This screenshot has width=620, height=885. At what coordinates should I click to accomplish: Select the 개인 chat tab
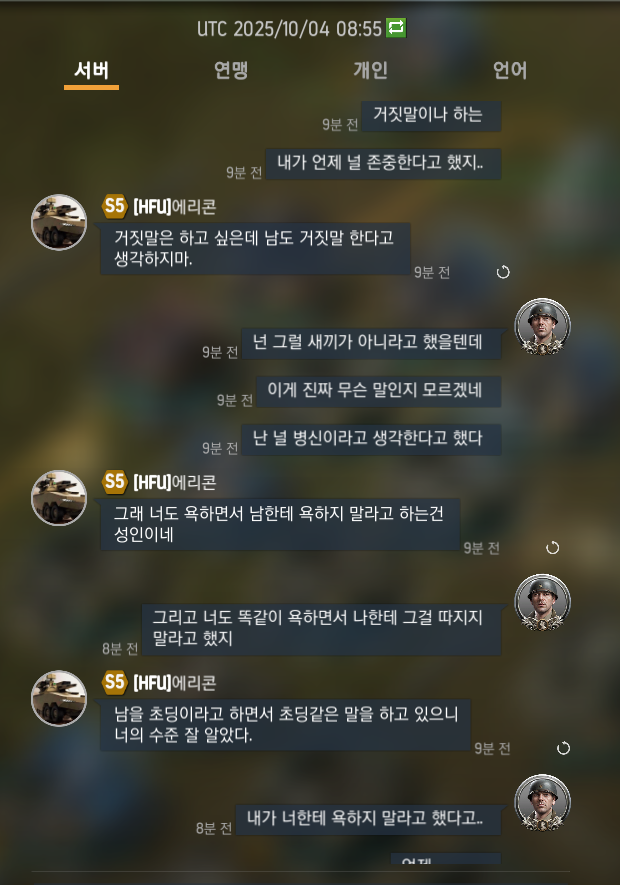(x=370, y=71)
